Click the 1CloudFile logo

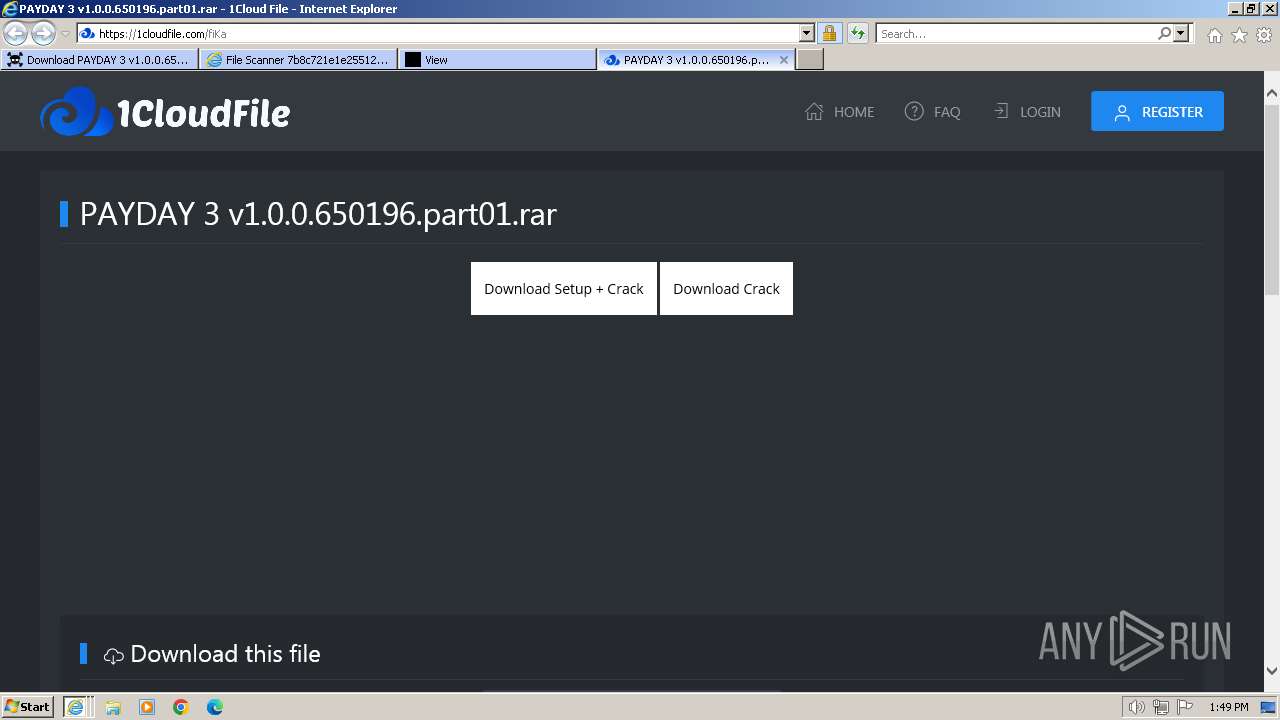click(165, 112)
